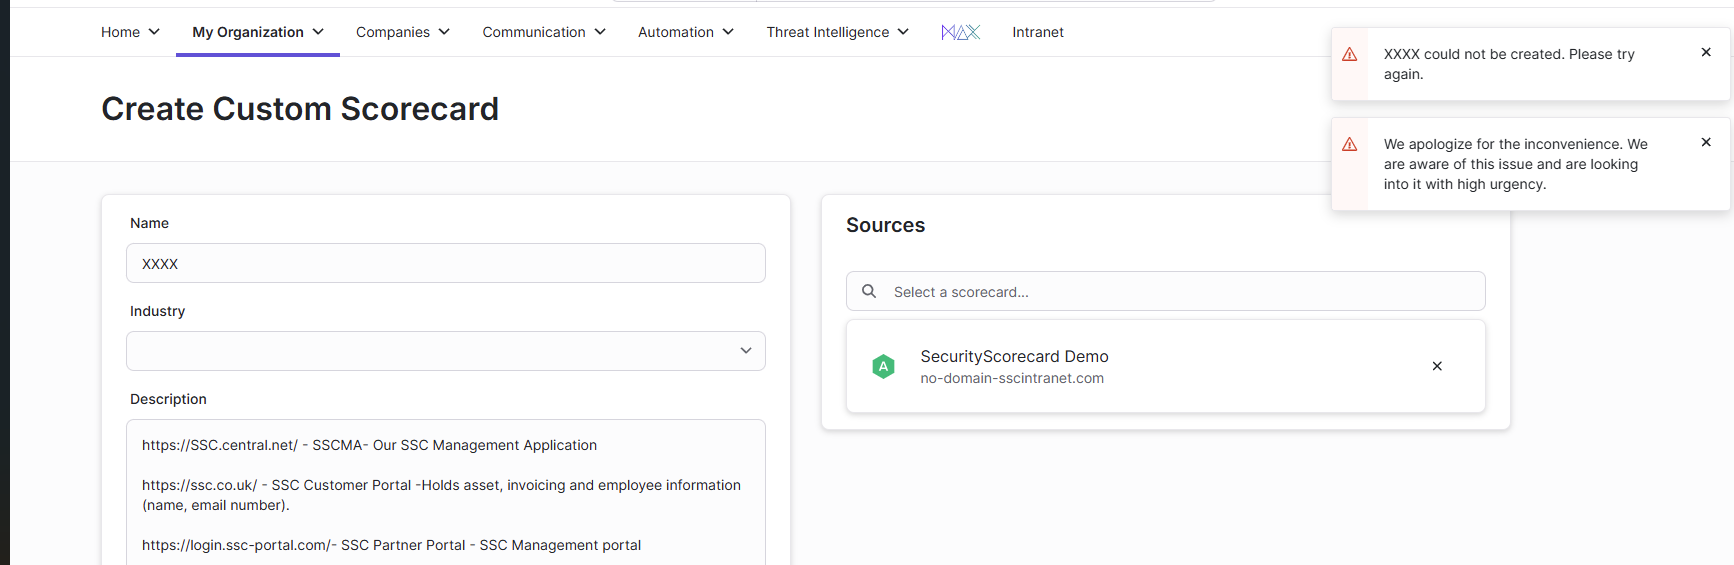The width and height of the screenshot is (1734, 565).
Task: Dismiss the 'could not be created' alert
Action: [1706, 52]
